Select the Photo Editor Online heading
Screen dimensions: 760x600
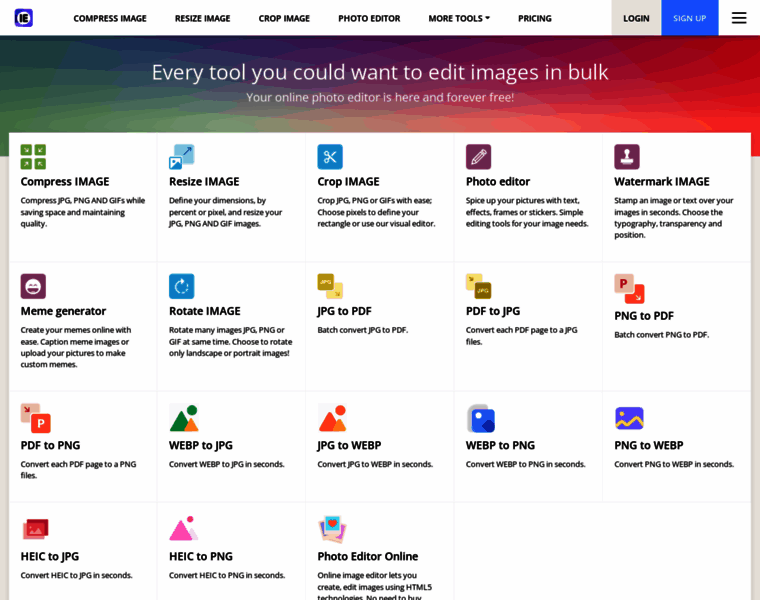[368, 556]
